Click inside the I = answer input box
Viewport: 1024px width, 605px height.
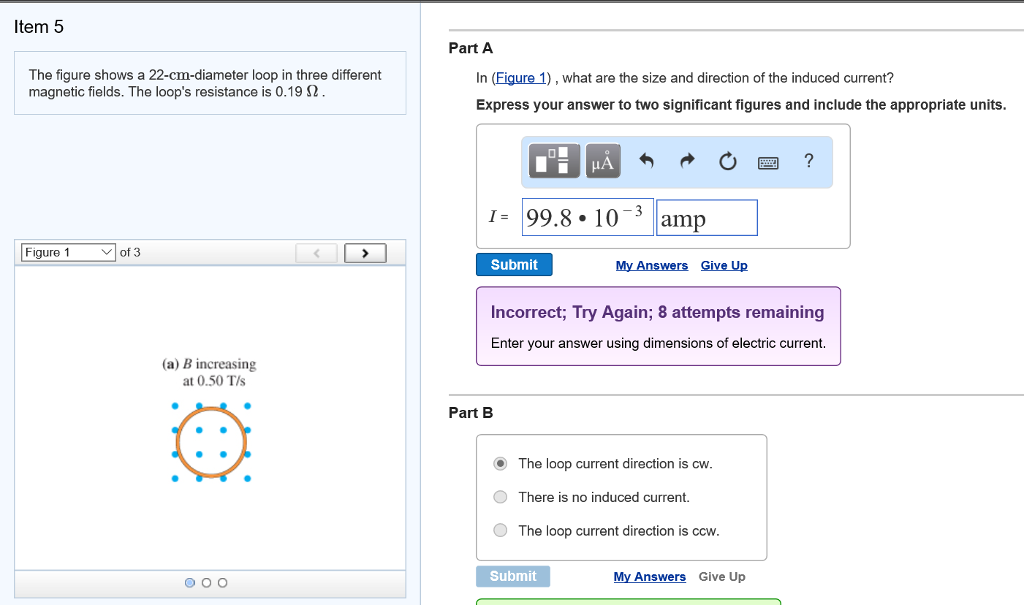click(x=587, y=217)
